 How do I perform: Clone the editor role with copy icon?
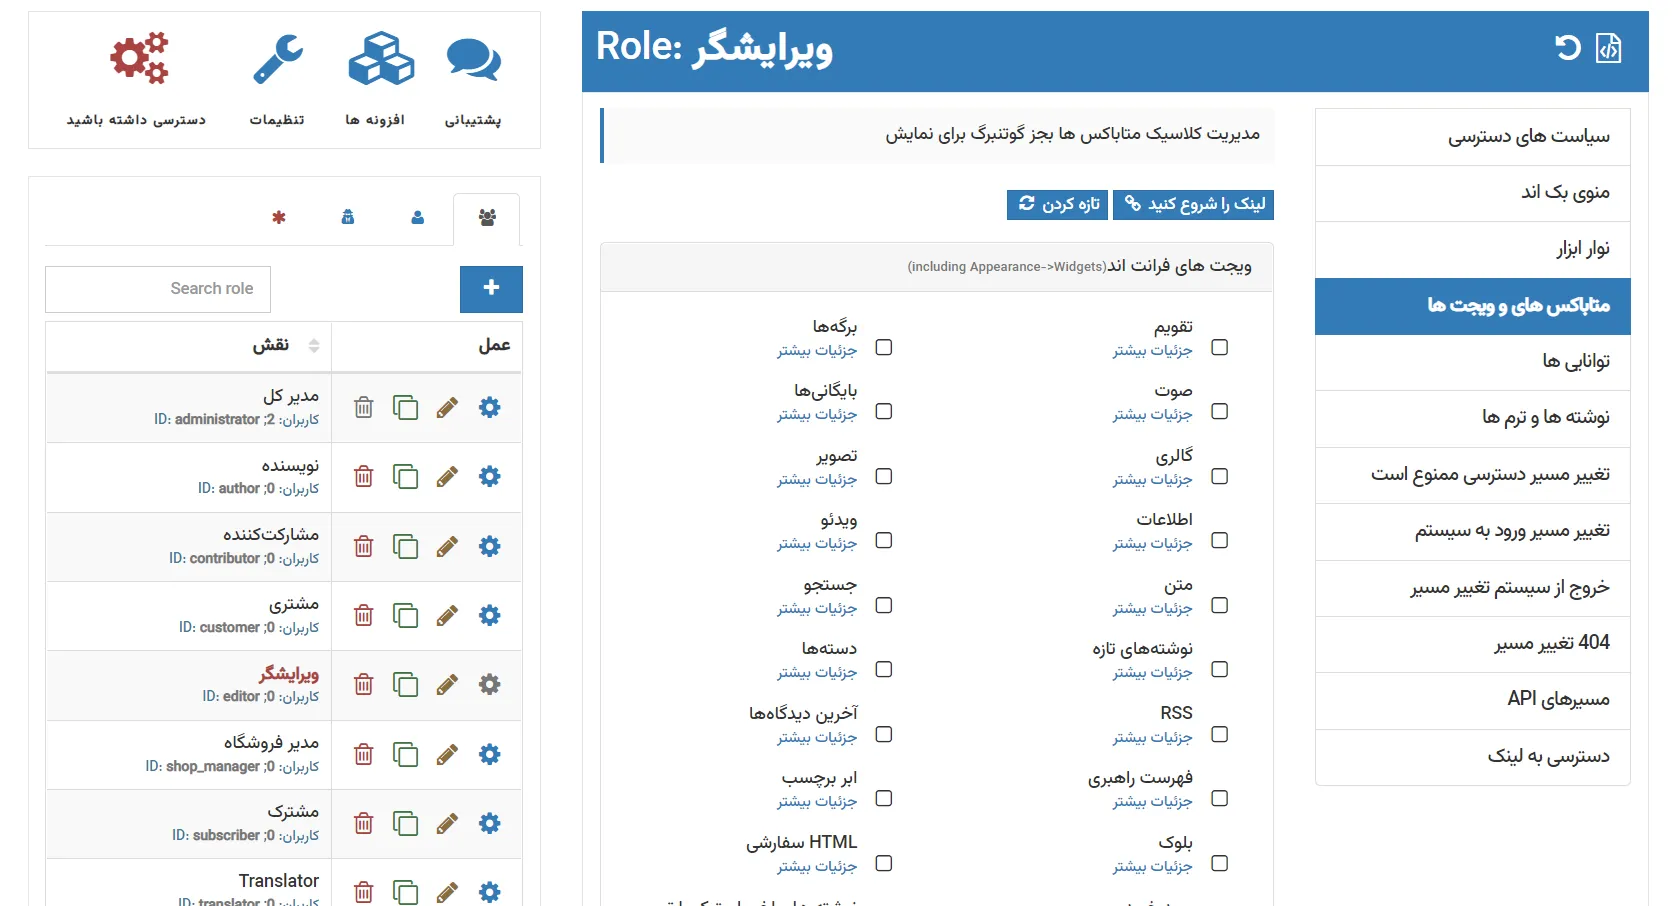click(x=405, y=684)
